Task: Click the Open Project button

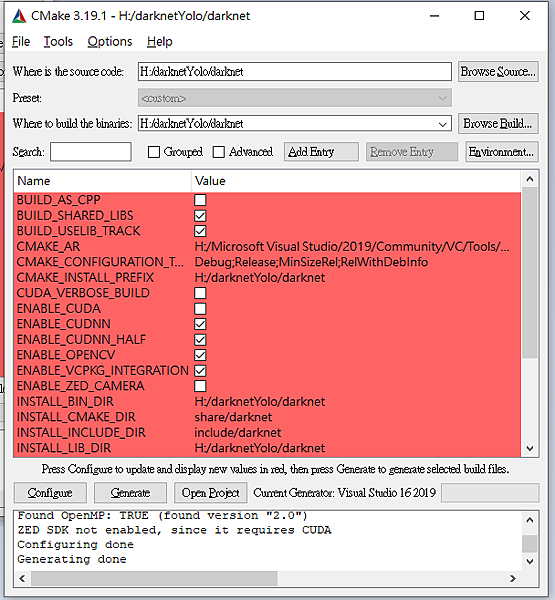Action: point(211,493)
